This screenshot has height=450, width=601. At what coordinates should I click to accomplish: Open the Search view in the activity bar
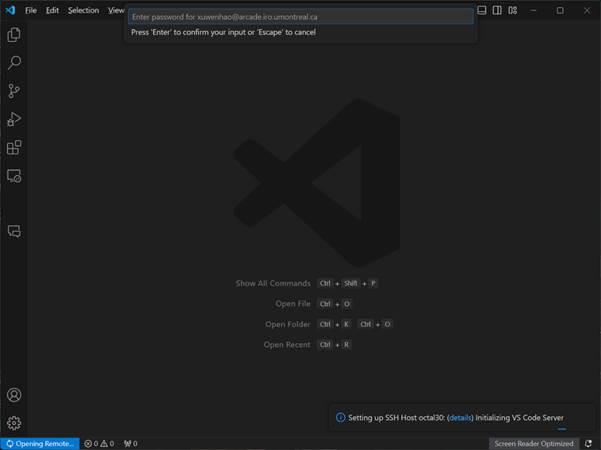coord(14,62)
